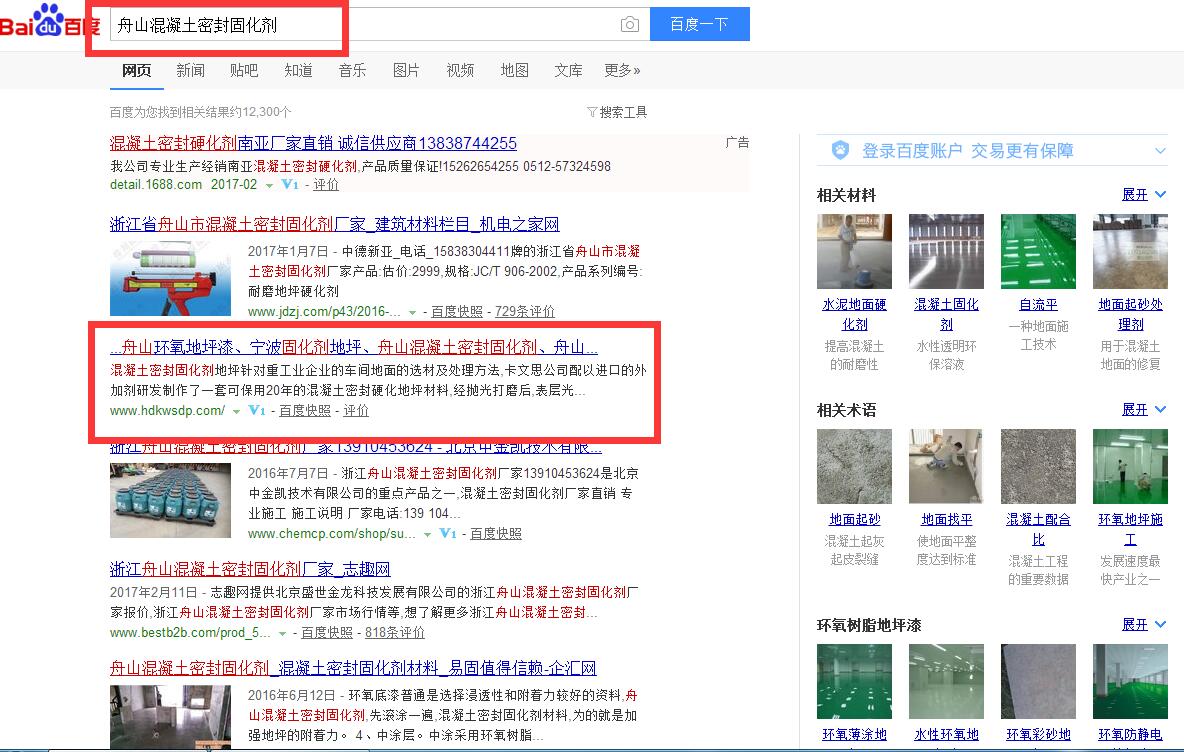Open 地面找平 related term thumbnail
Screen dimensions: 1184x752
pos(946,466)
